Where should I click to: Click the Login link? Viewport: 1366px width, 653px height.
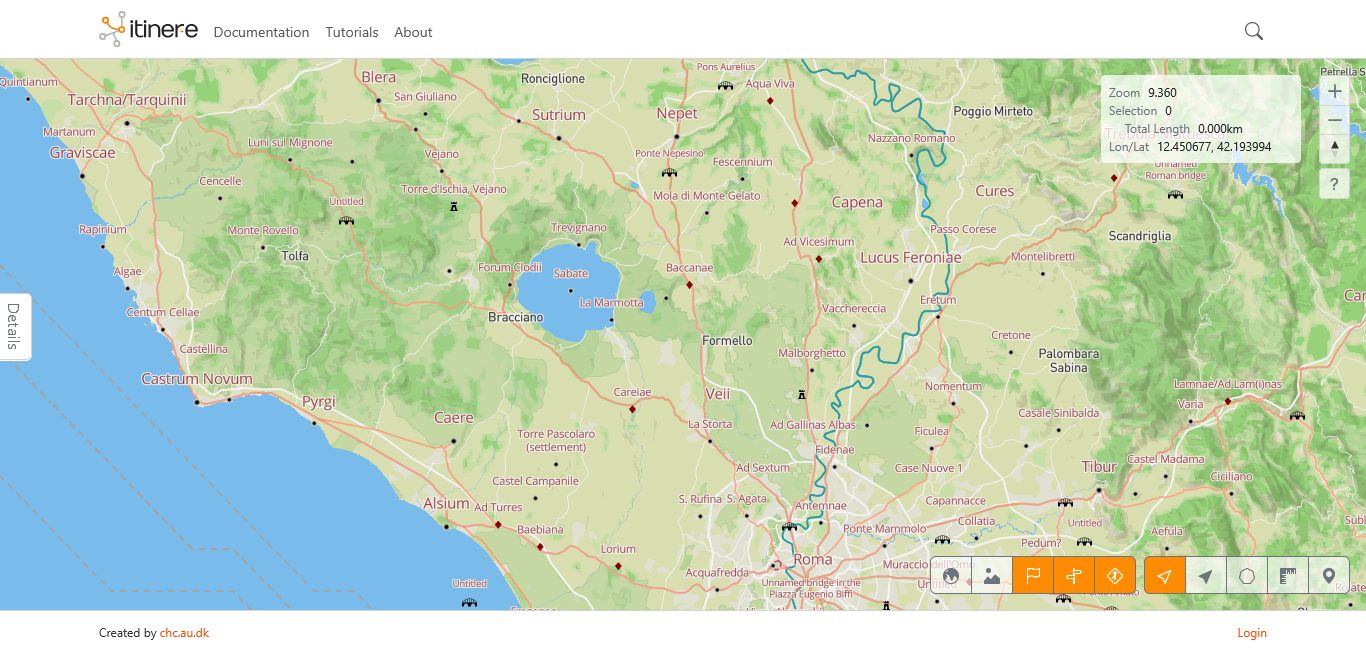[1251, 633]
